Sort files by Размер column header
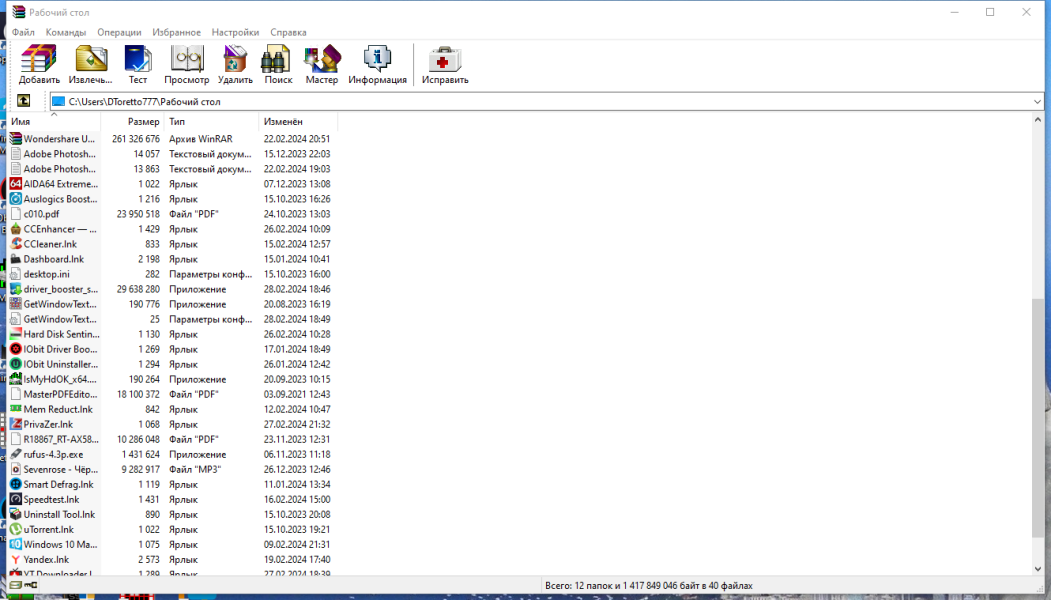This screenshot has height=600, width=1051. pyautogui.click(x=132, y=121)
